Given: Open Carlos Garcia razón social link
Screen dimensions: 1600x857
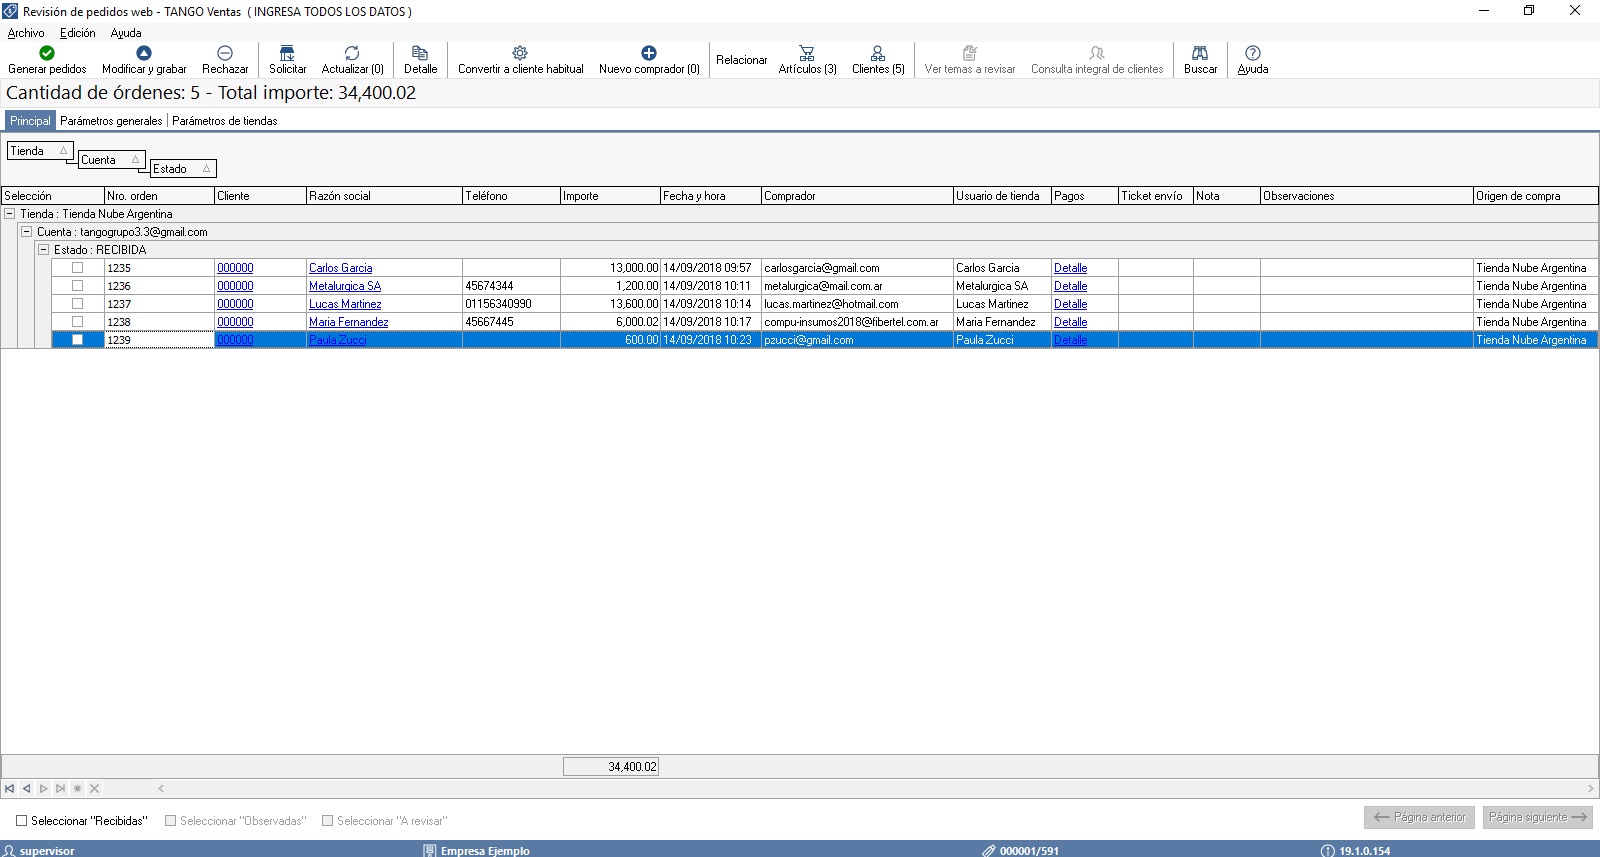Looking at the screenshot, I should 340,268.
